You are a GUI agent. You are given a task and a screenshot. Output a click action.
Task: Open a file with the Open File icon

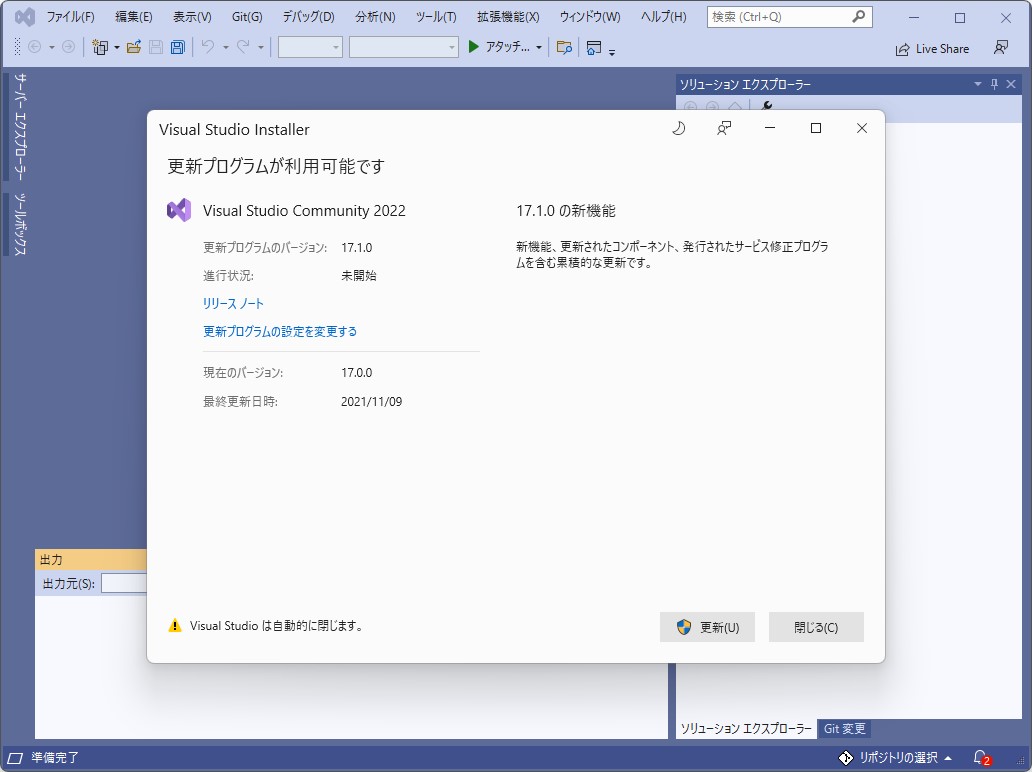[134, 47]
